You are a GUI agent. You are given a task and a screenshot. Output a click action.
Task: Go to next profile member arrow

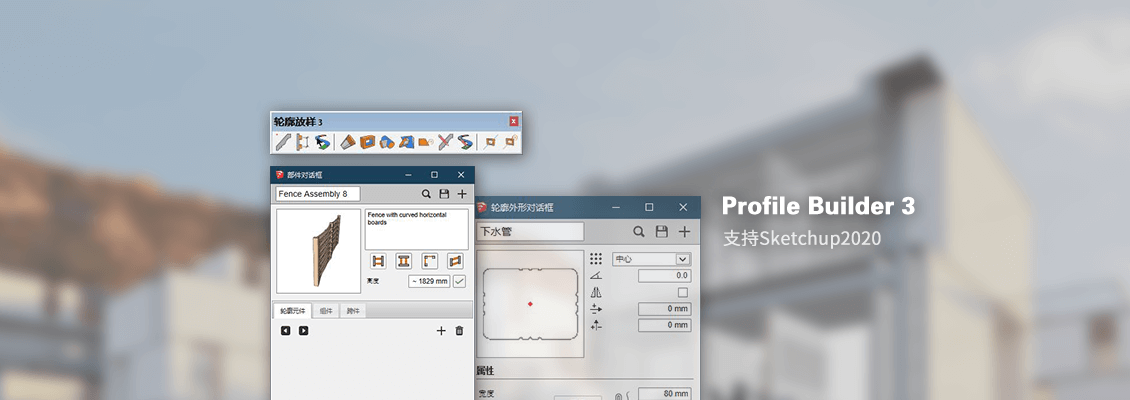pos(303,330)
